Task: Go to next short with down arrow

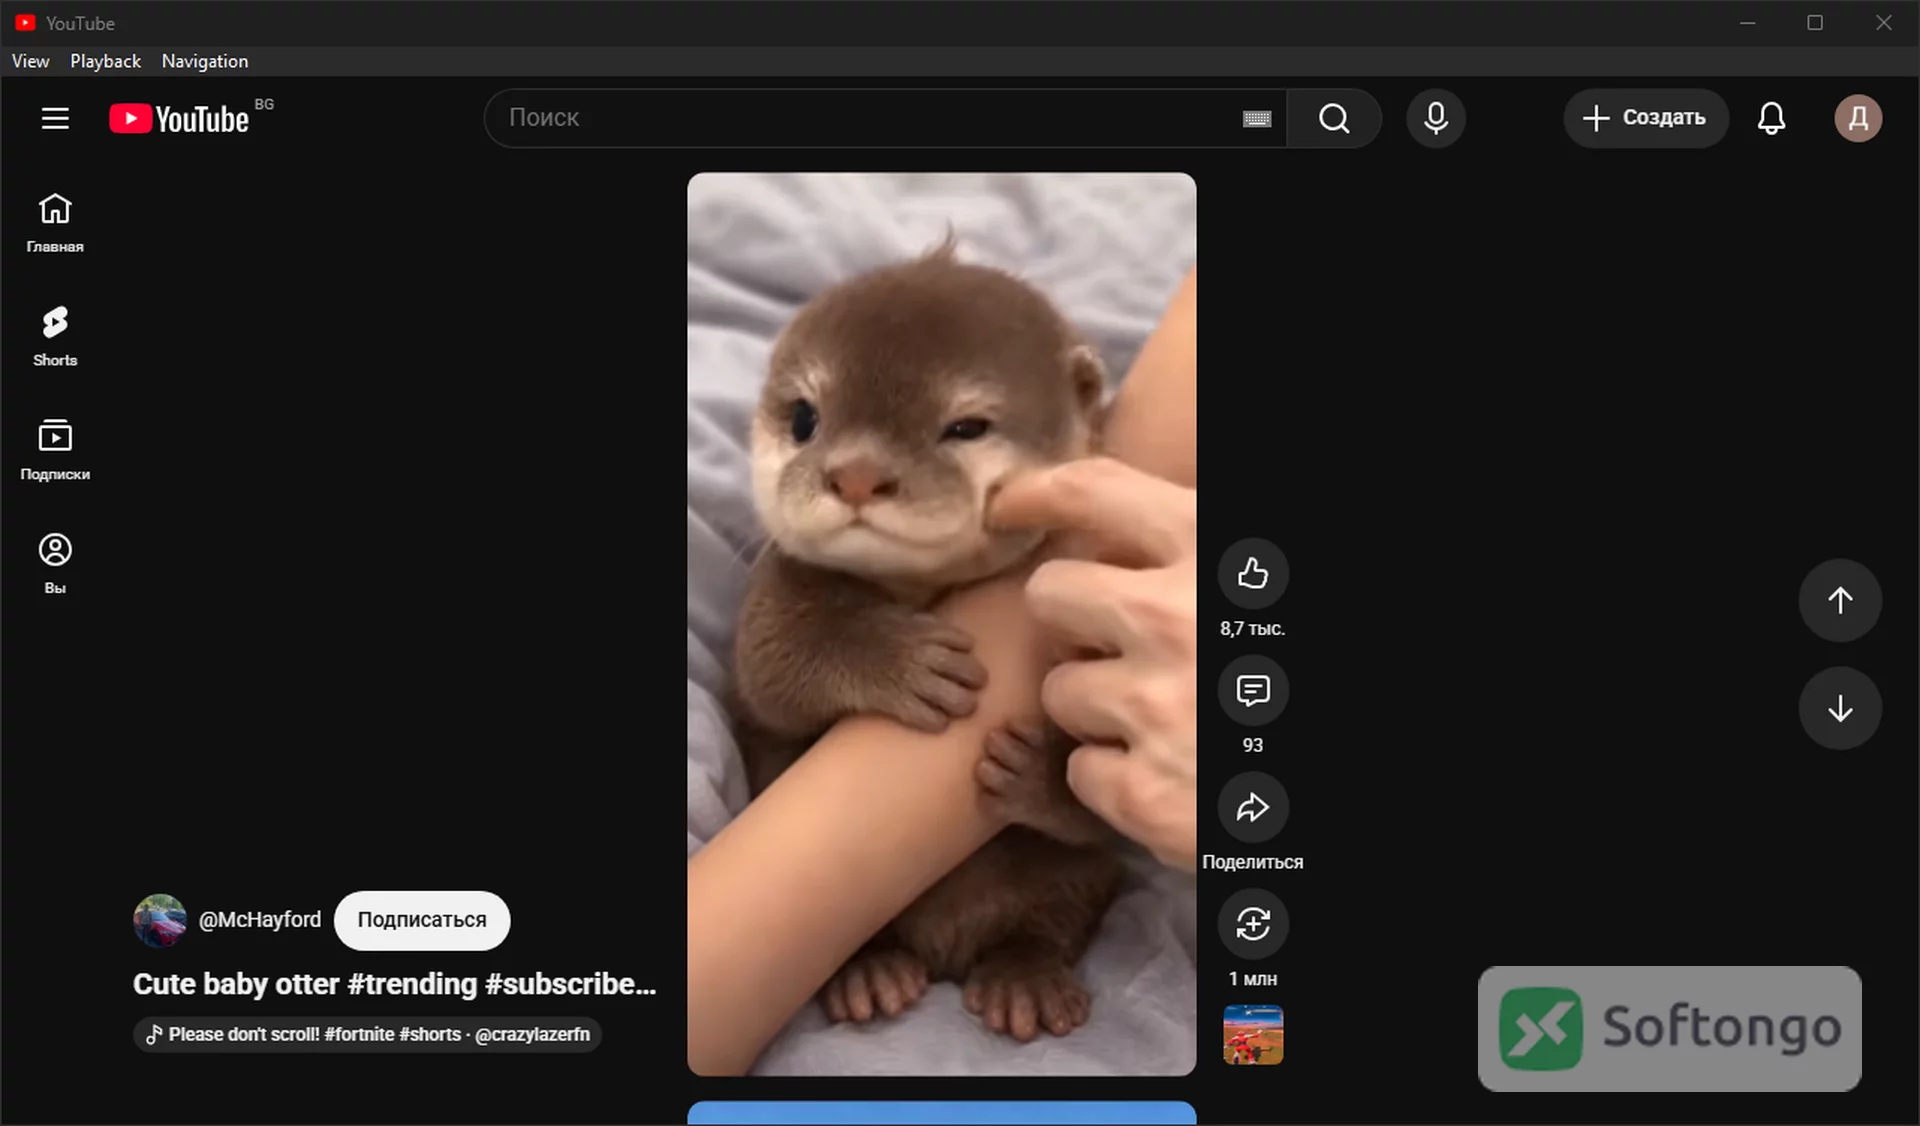Action: pos(1840,708)
